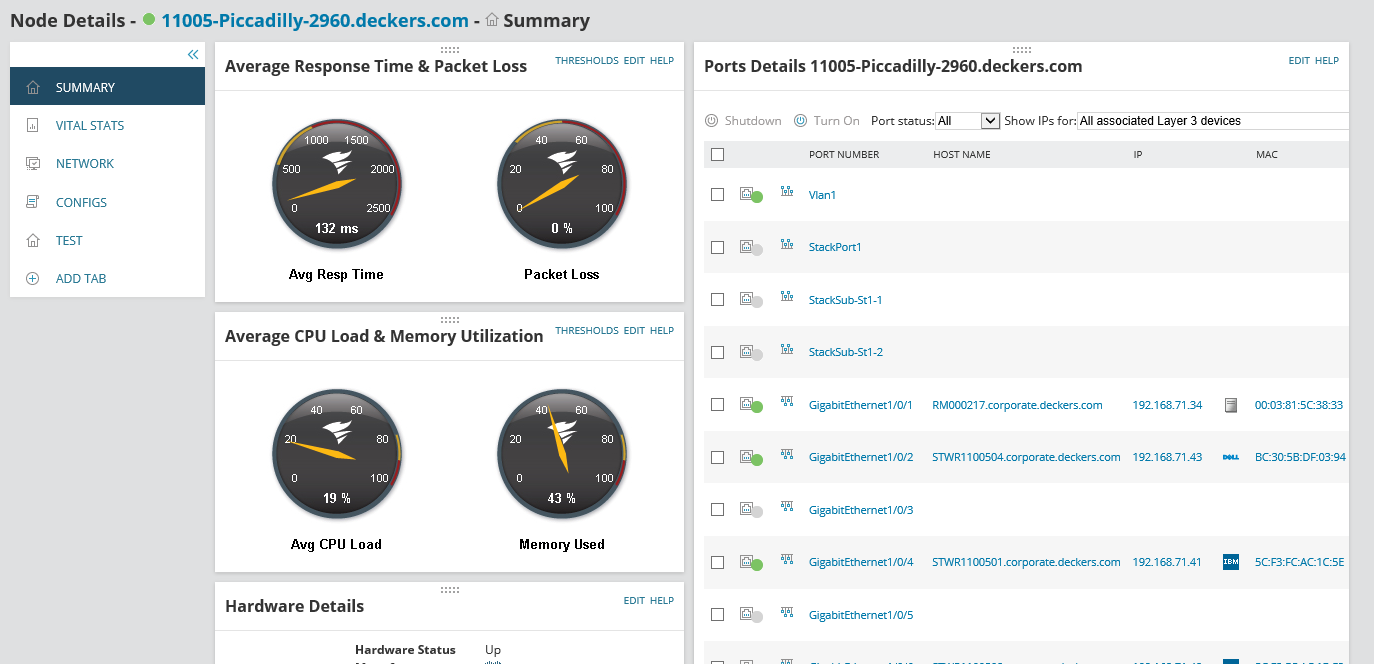Click the Vlan1 port status icon
Screen dimensions: 1374x664
(x=751, y=195)
